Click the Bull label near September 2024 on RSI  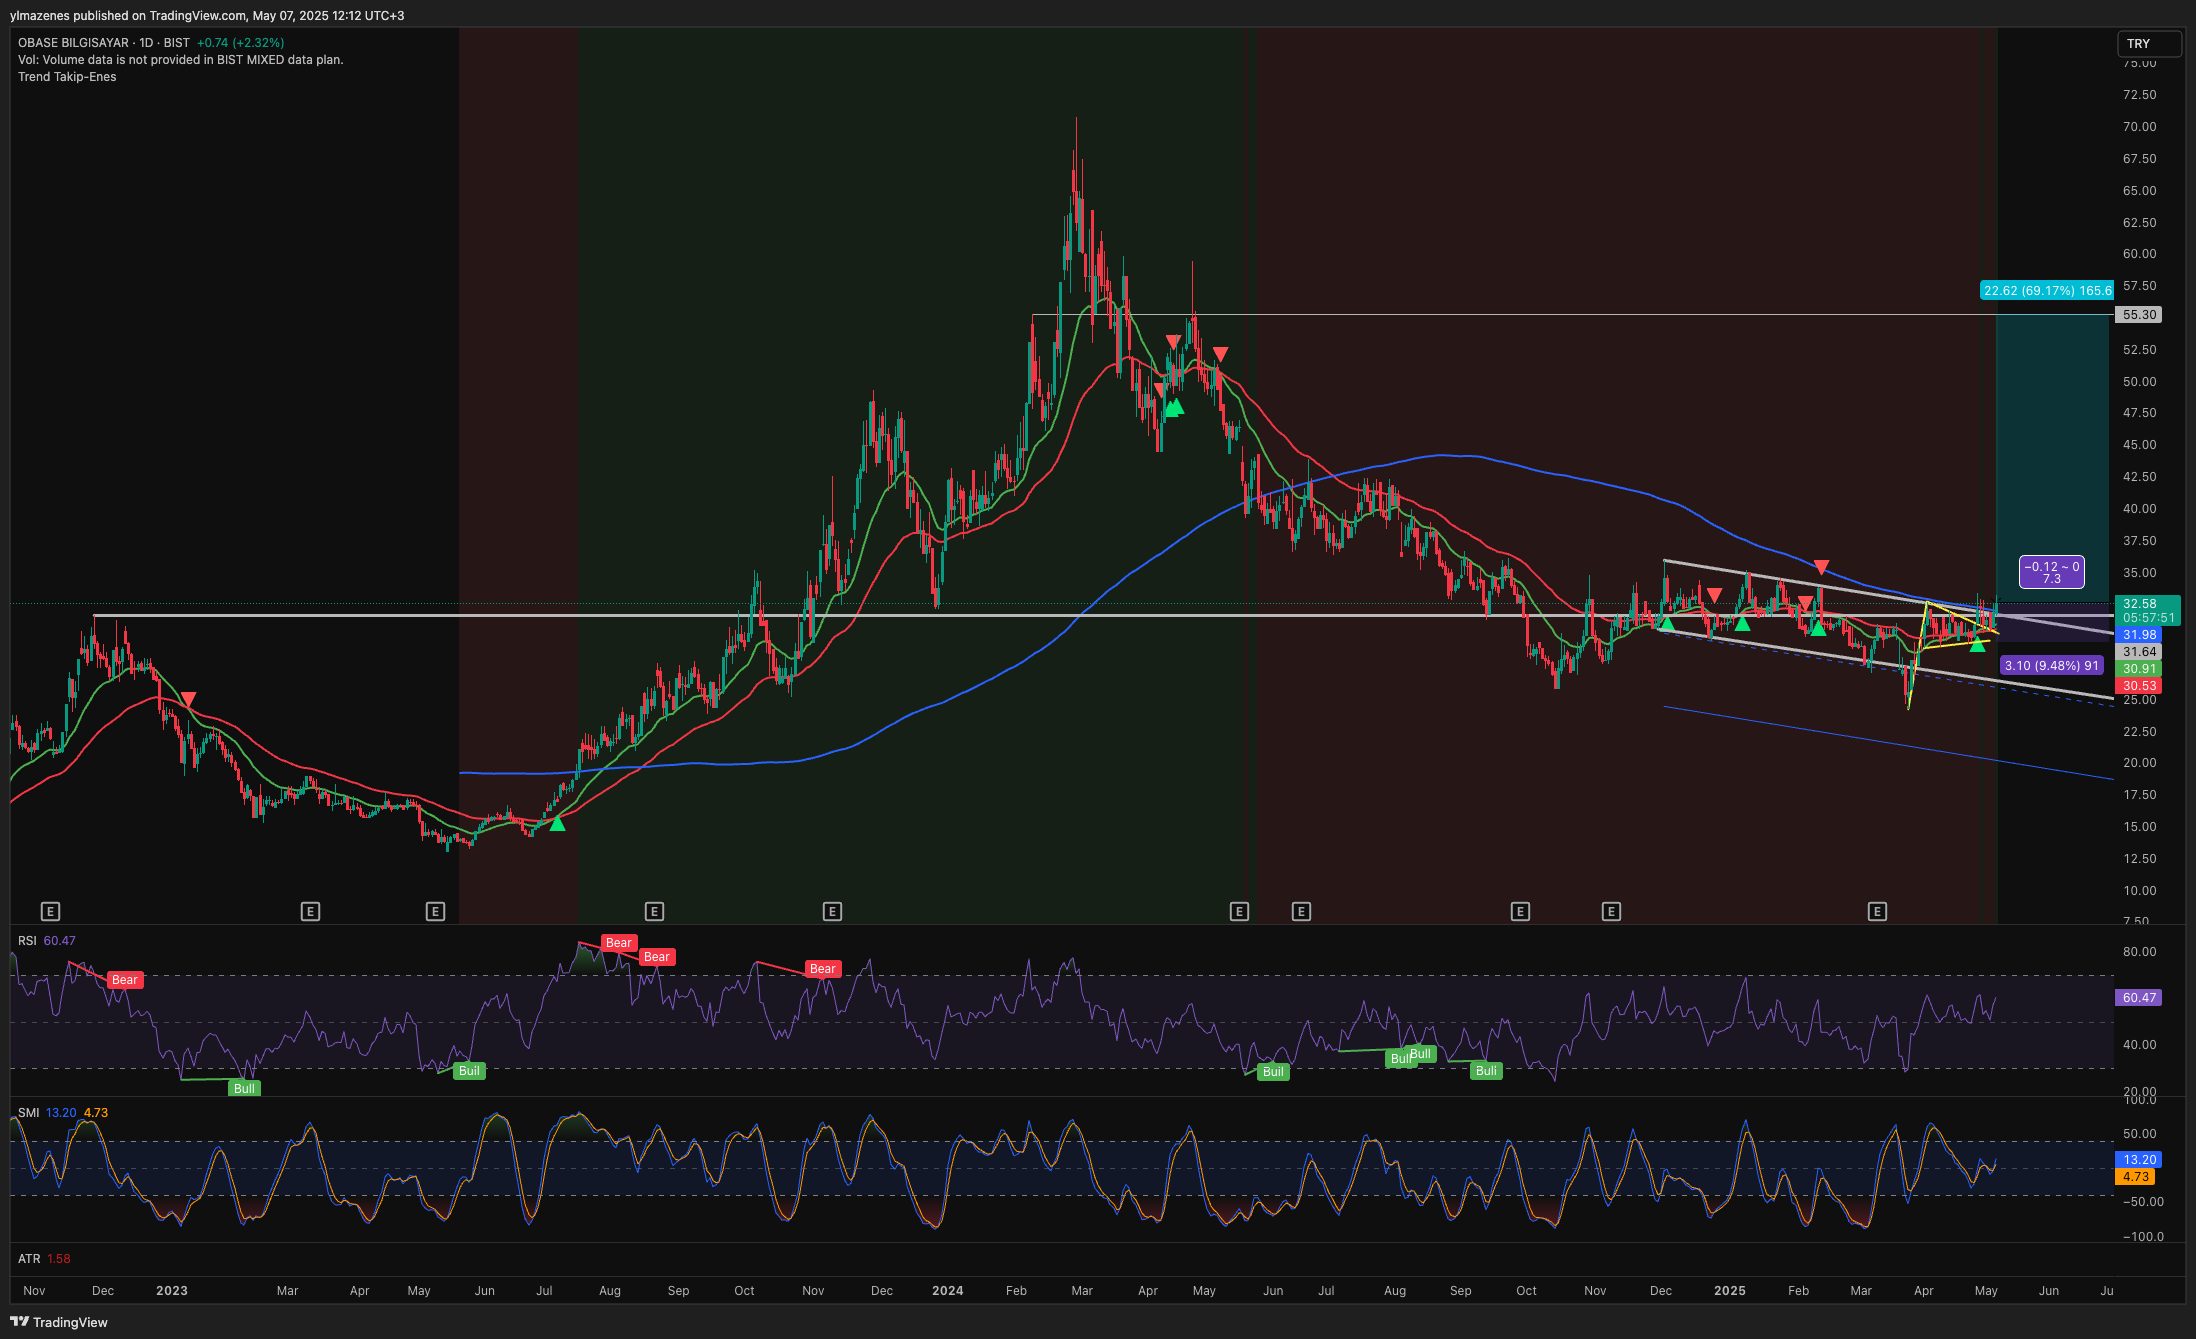(1487, 1071)
